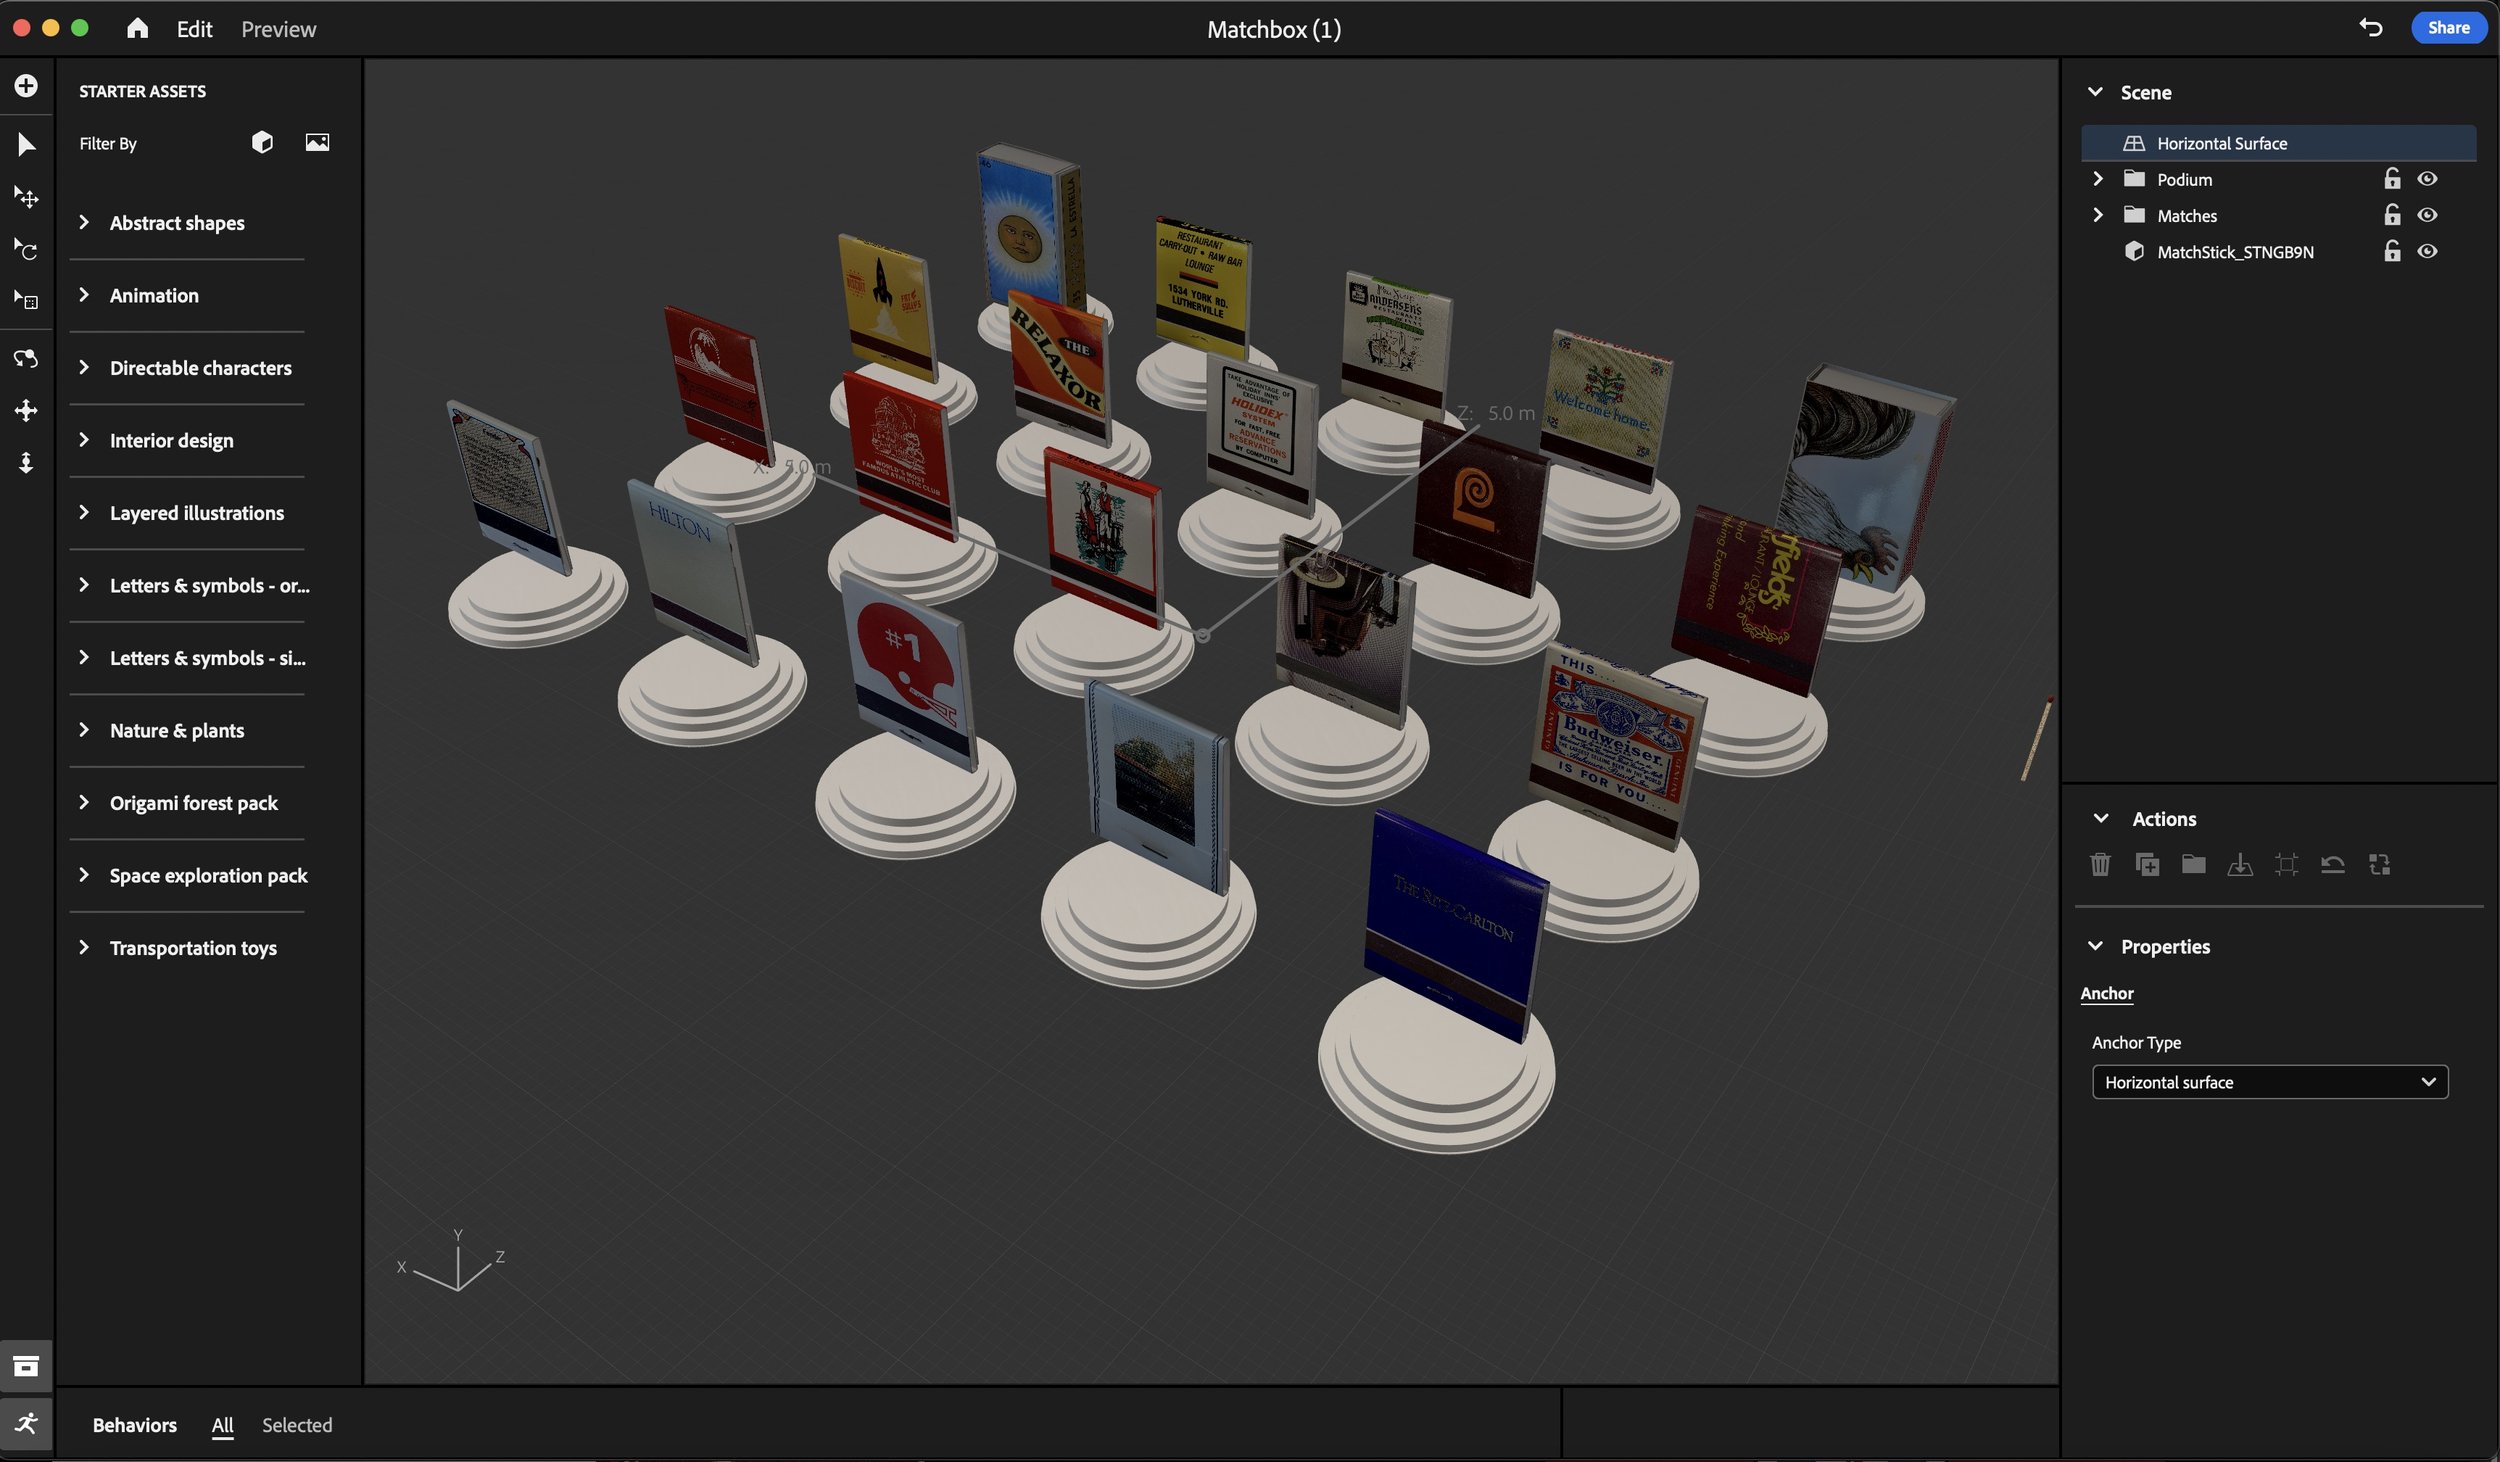Switch to Preview mode
The width and height of the screenshot is (2500, 1462).
pos(278,29)
